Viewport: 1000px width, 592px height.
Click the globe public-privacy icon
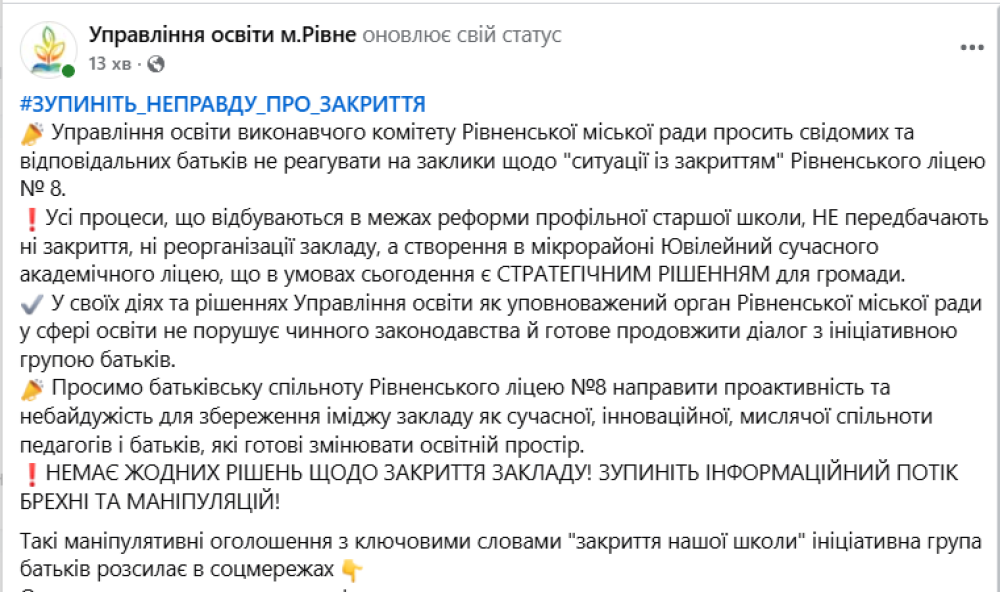[156, 64]
